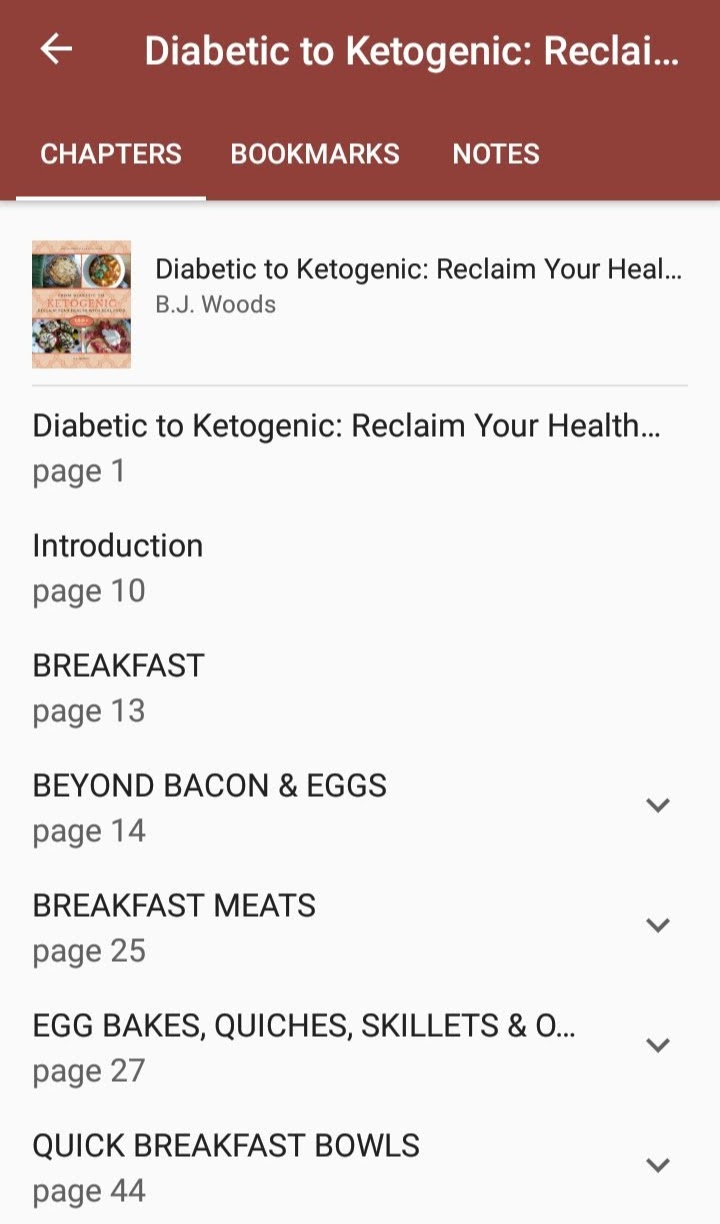Tap the book title beside the cover

(418, 269)
